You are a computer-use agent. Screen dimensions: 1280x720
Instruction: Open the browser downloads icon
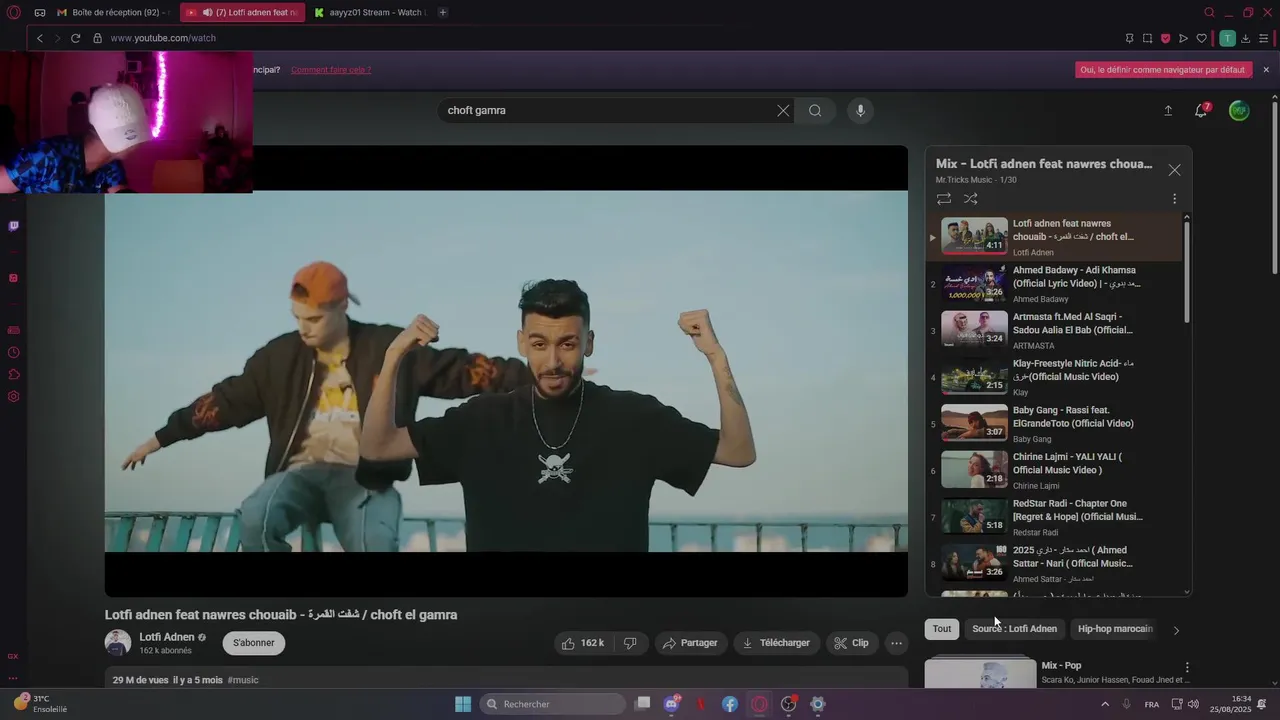click(x=1246, y=38)
